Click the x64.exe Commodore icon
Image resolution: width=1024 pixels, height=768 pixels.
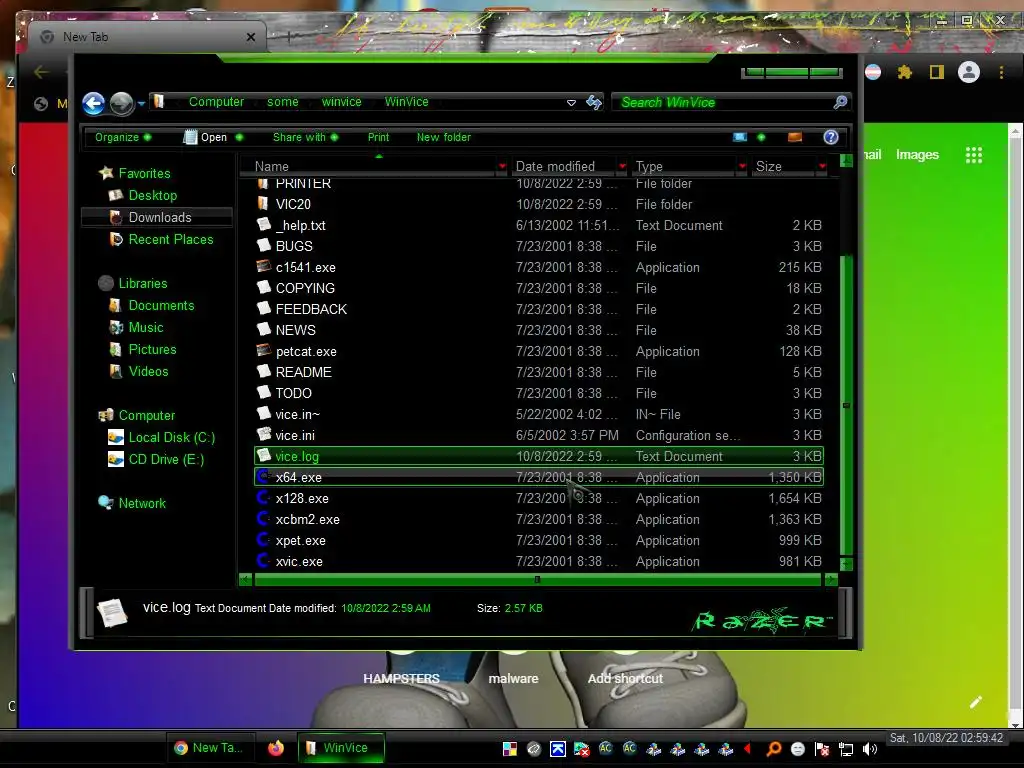coord(264,477)
